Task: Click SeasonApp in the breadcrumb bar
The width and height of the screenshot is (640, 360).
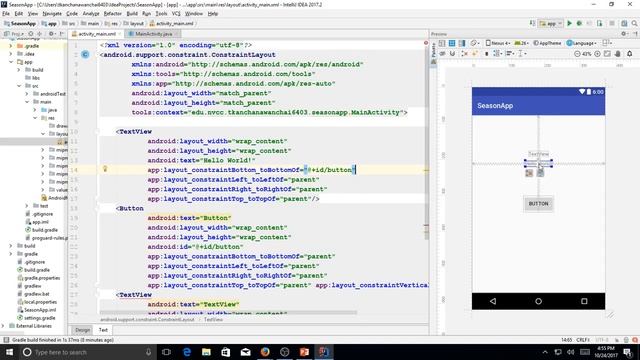Action: (20, 24)
